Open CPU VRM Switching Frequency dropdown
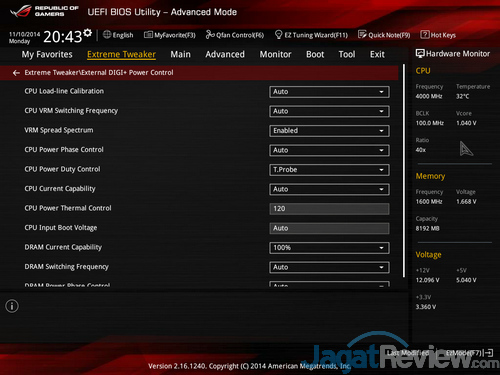This screenshot has height=375, width=500. click(x=329, y=111)
